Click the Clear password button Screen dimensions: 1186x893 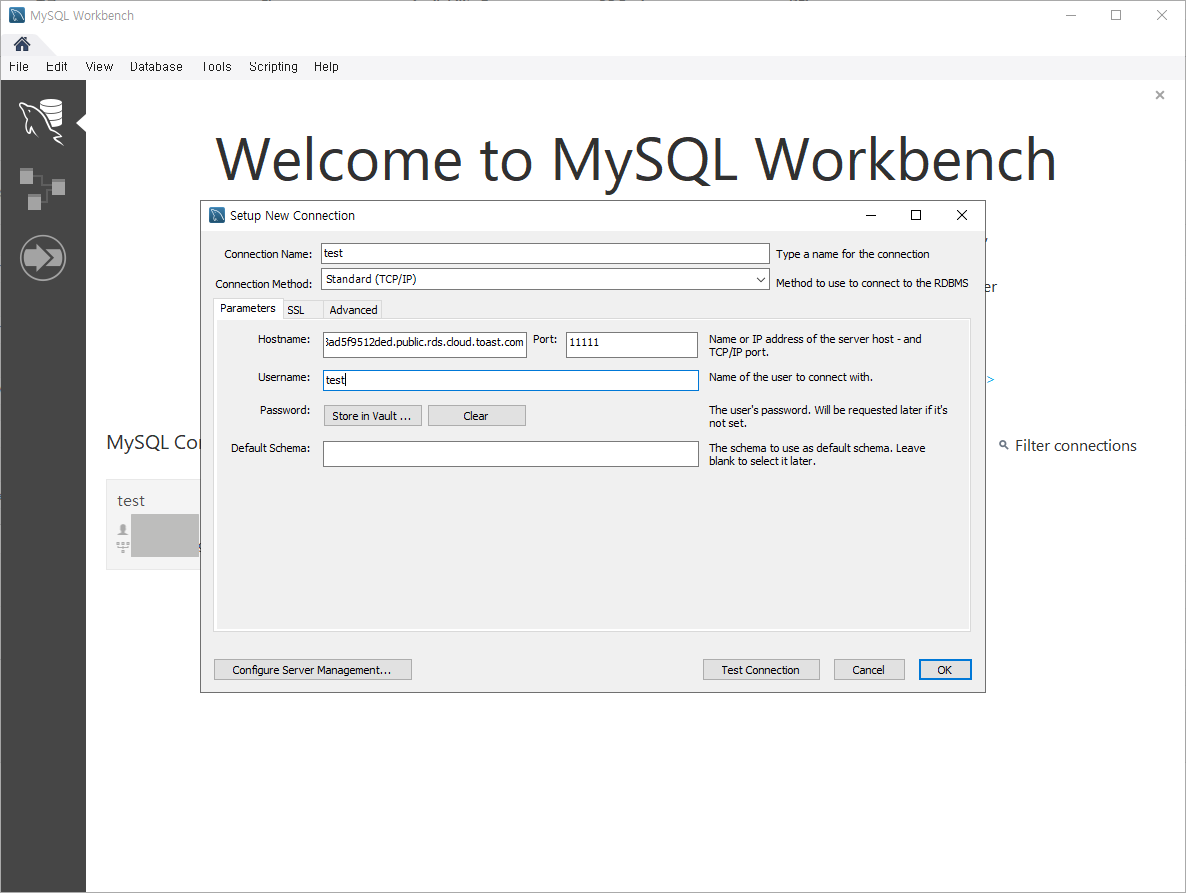(477, 416)
